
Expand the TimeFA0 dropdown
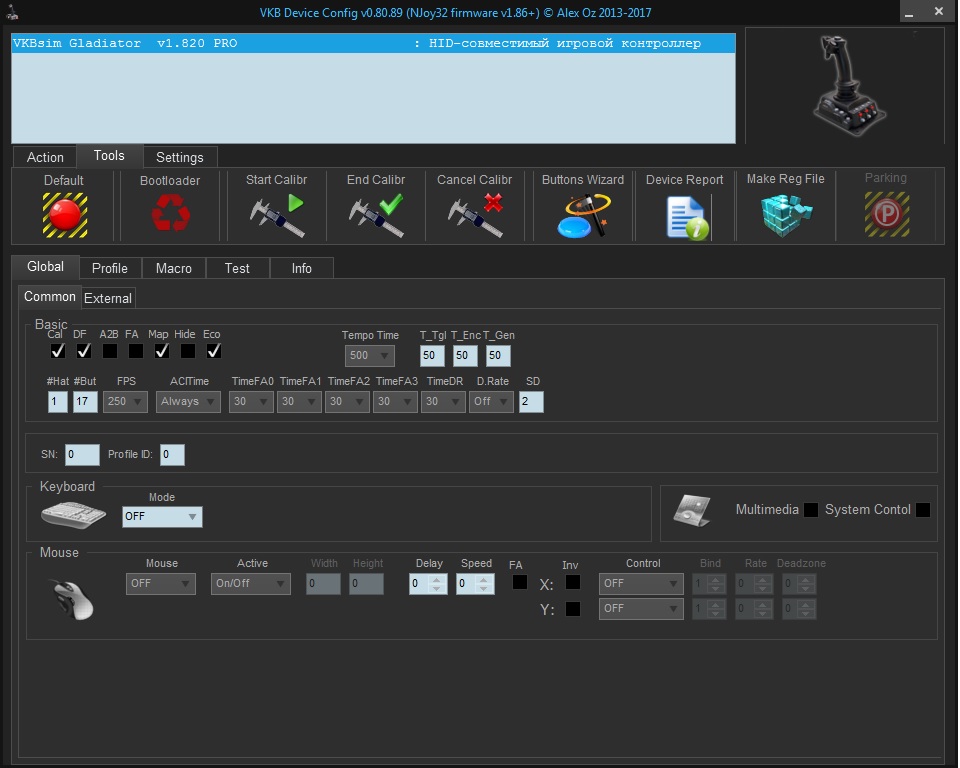coord(251,402)
